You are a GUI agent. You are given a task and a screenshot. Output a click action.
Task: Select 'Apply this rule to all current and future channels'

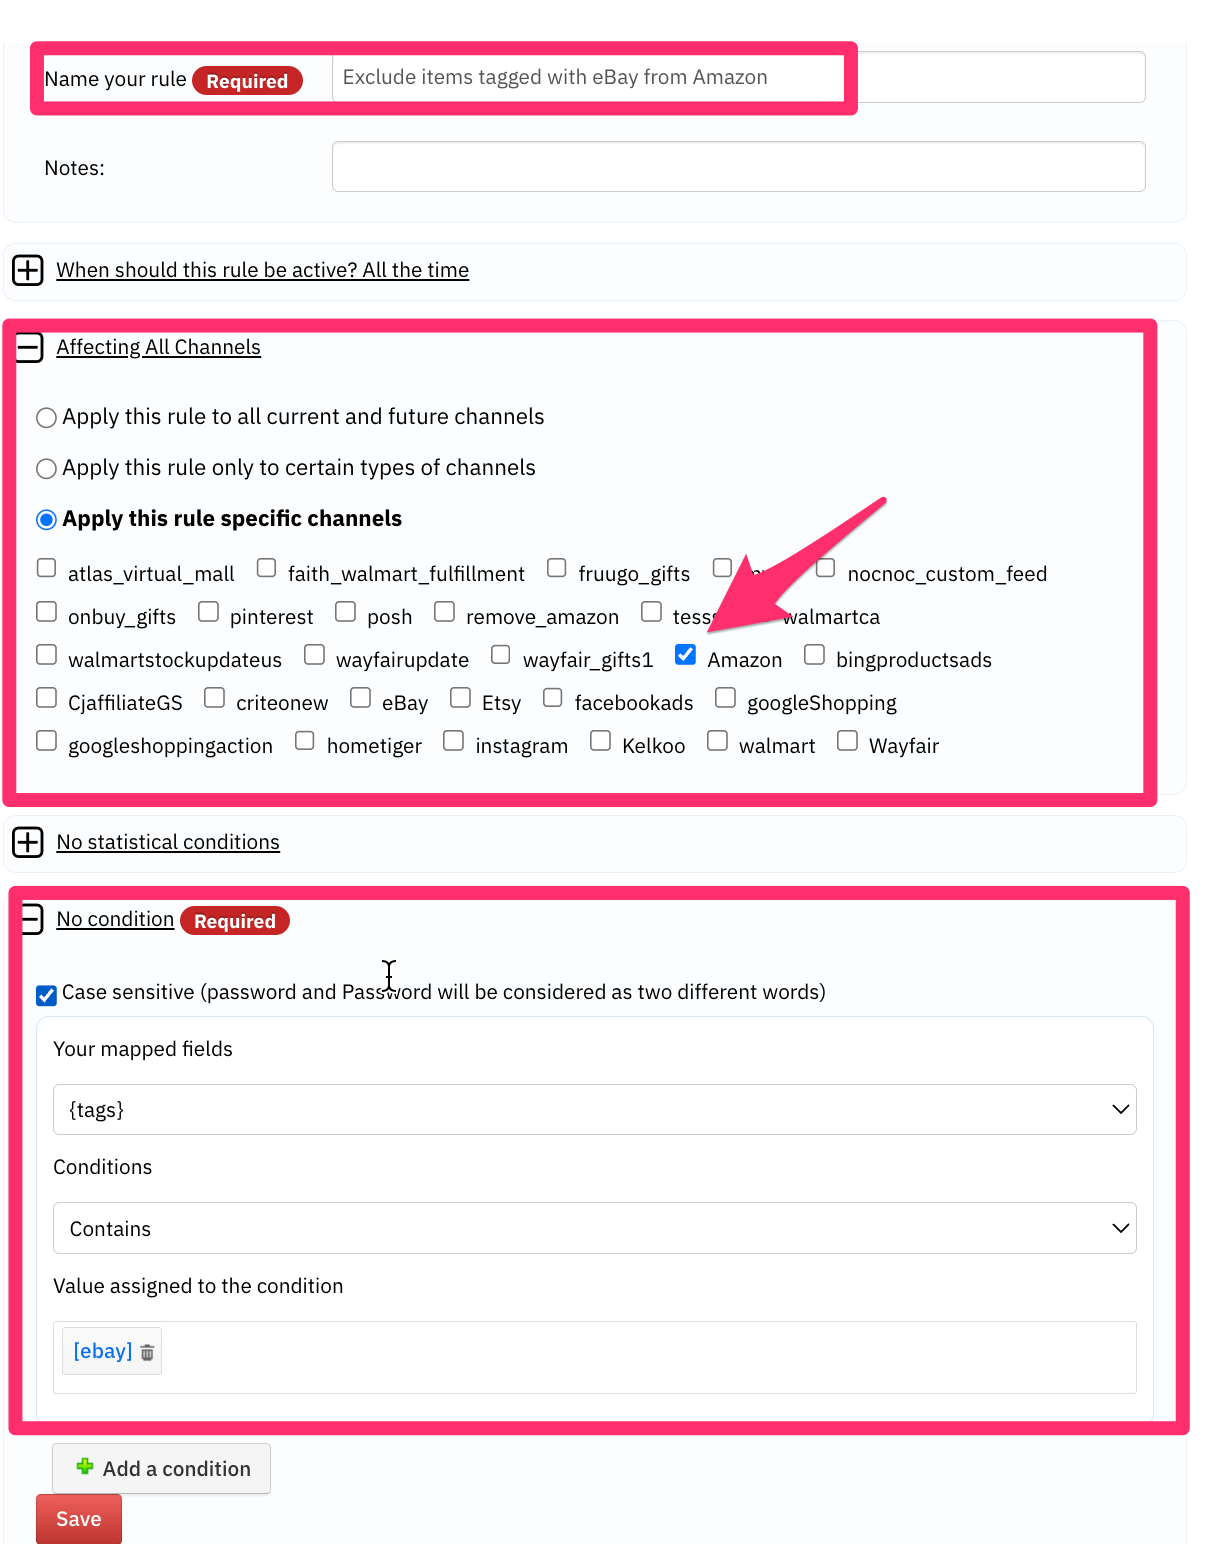tap(46, 418)
